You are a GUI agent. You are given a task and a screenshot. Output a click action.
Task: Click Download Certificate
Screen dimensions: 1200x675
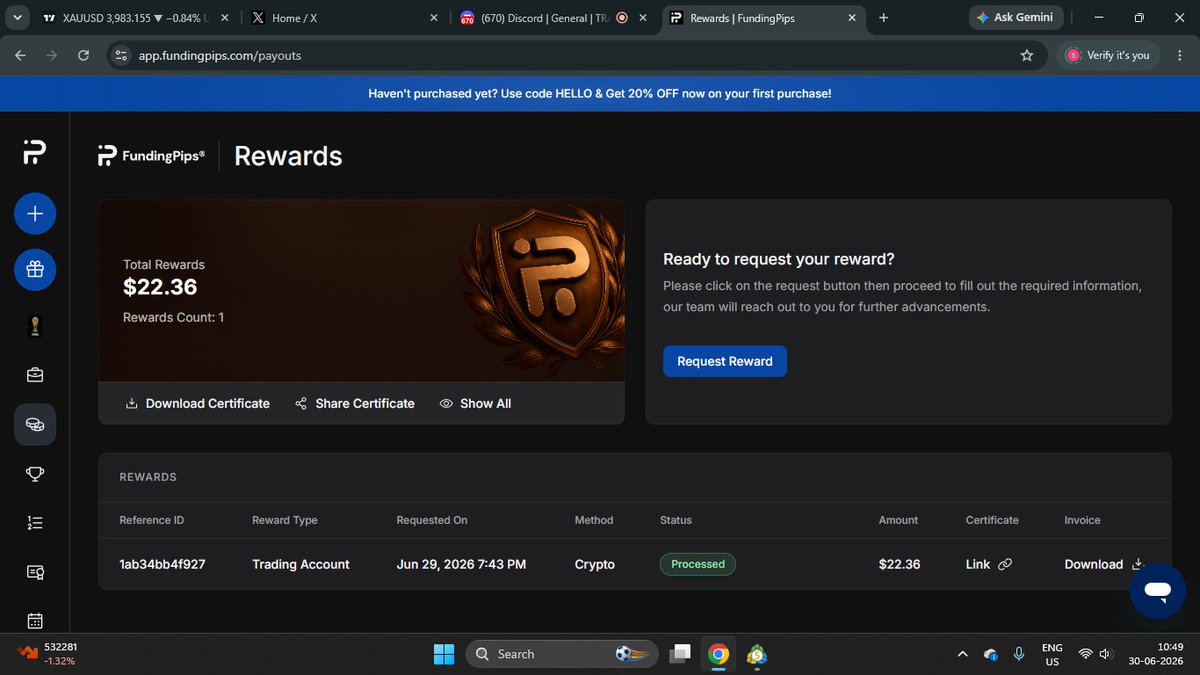(198, 403)
